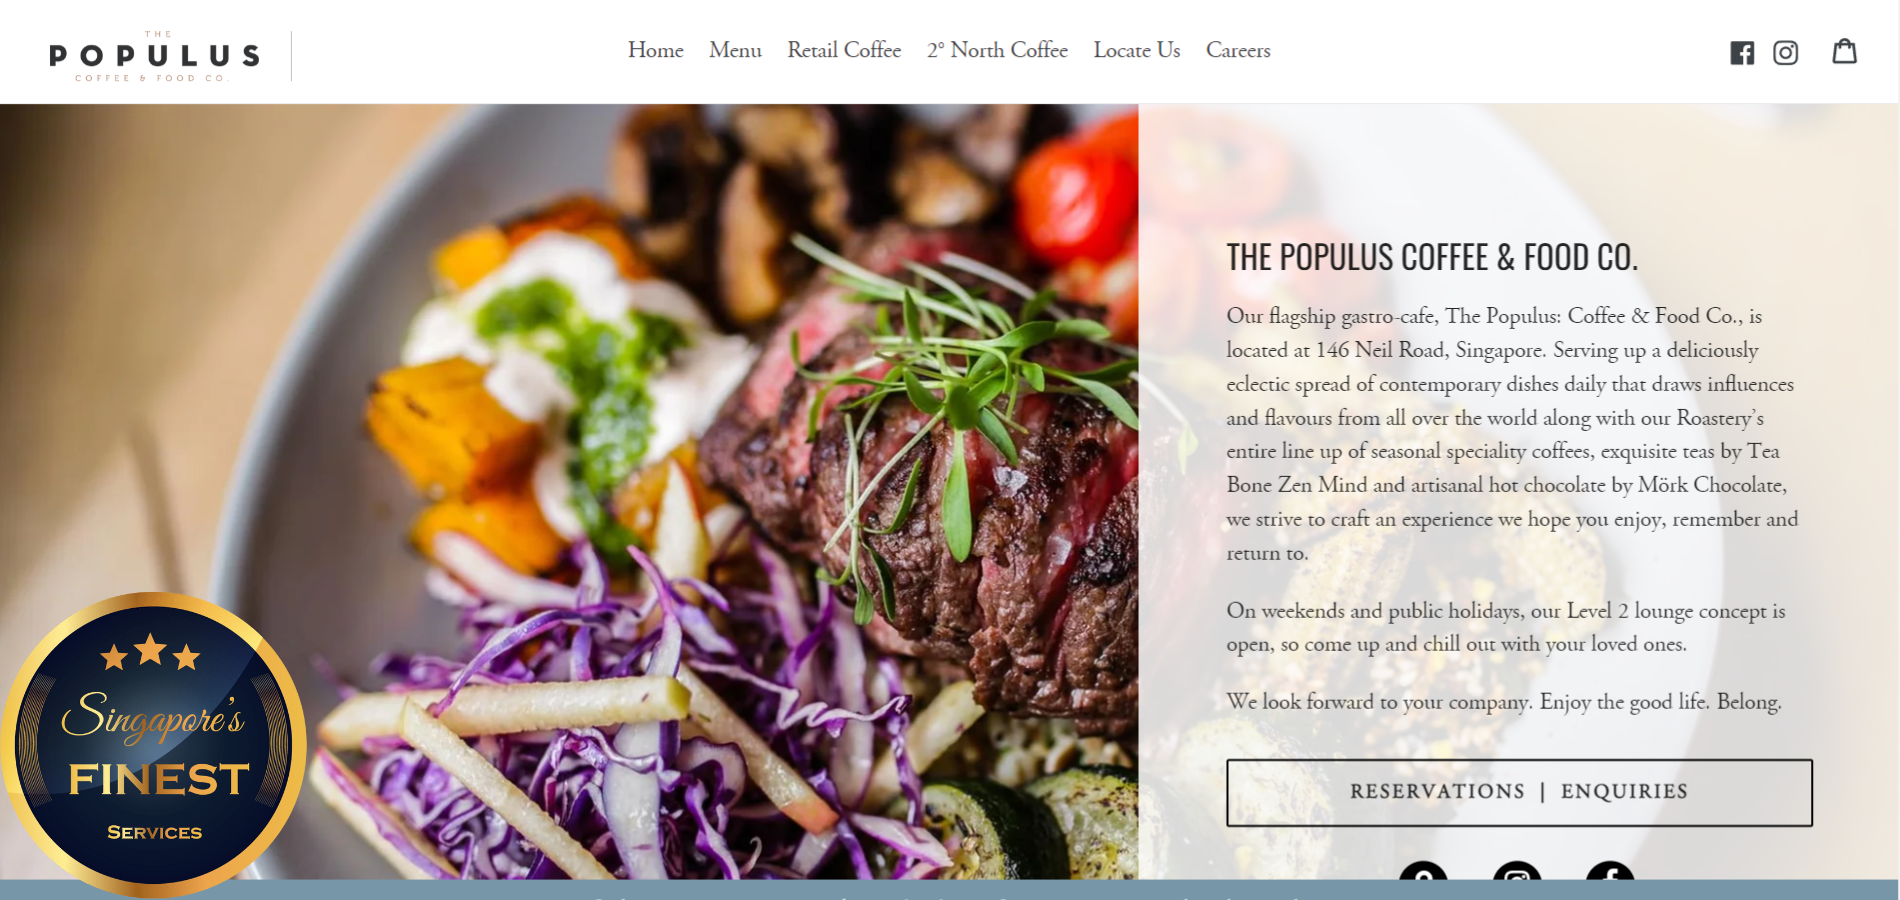The image size is (1900, 900).
Task: Open the Menu navigation item
Action: (735, 50)
